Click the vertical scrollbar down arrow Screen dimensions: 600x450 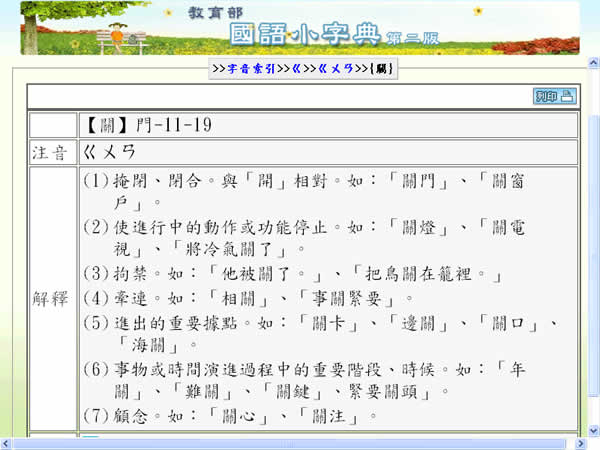click(593, 430)
